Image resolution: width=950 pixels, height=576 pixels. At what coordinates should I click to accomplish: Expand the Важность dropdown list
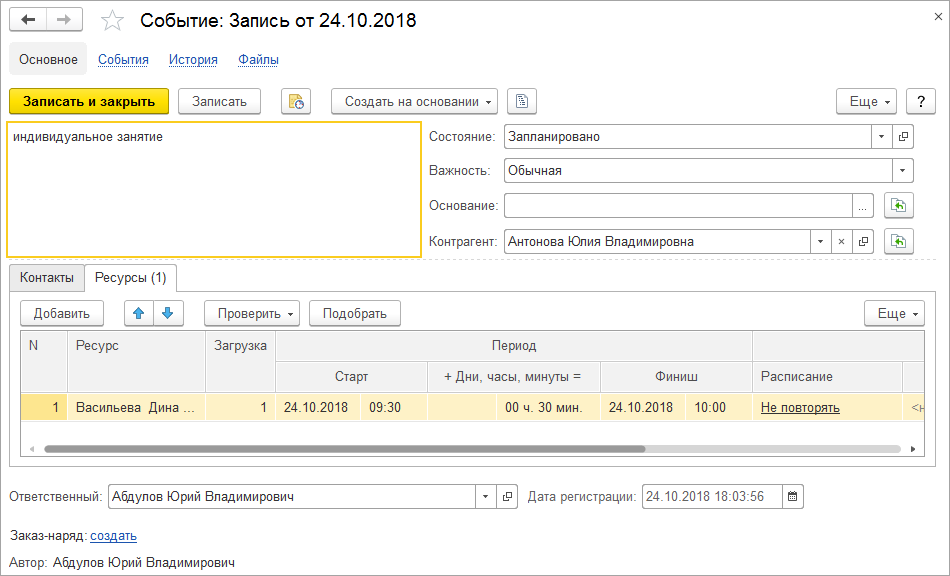coord(903,171)
